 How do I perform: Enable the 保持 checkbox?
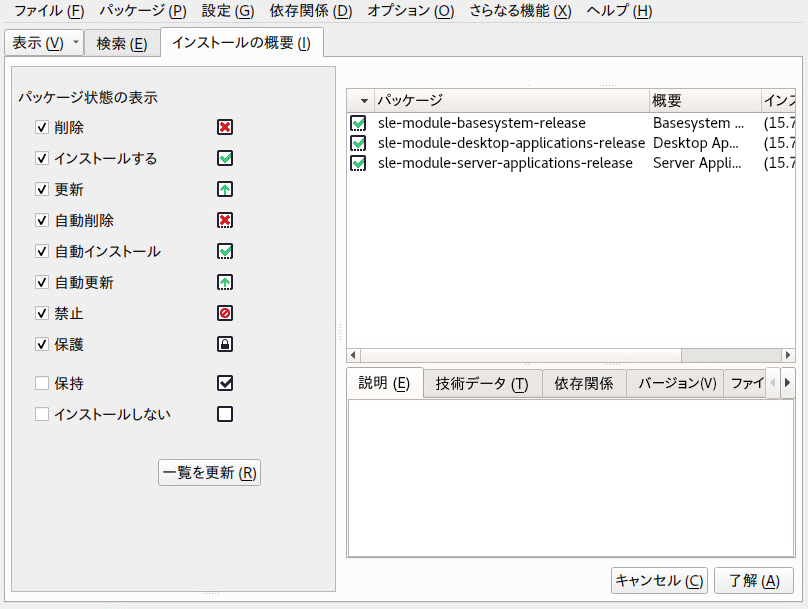click(x=42, y=383)
